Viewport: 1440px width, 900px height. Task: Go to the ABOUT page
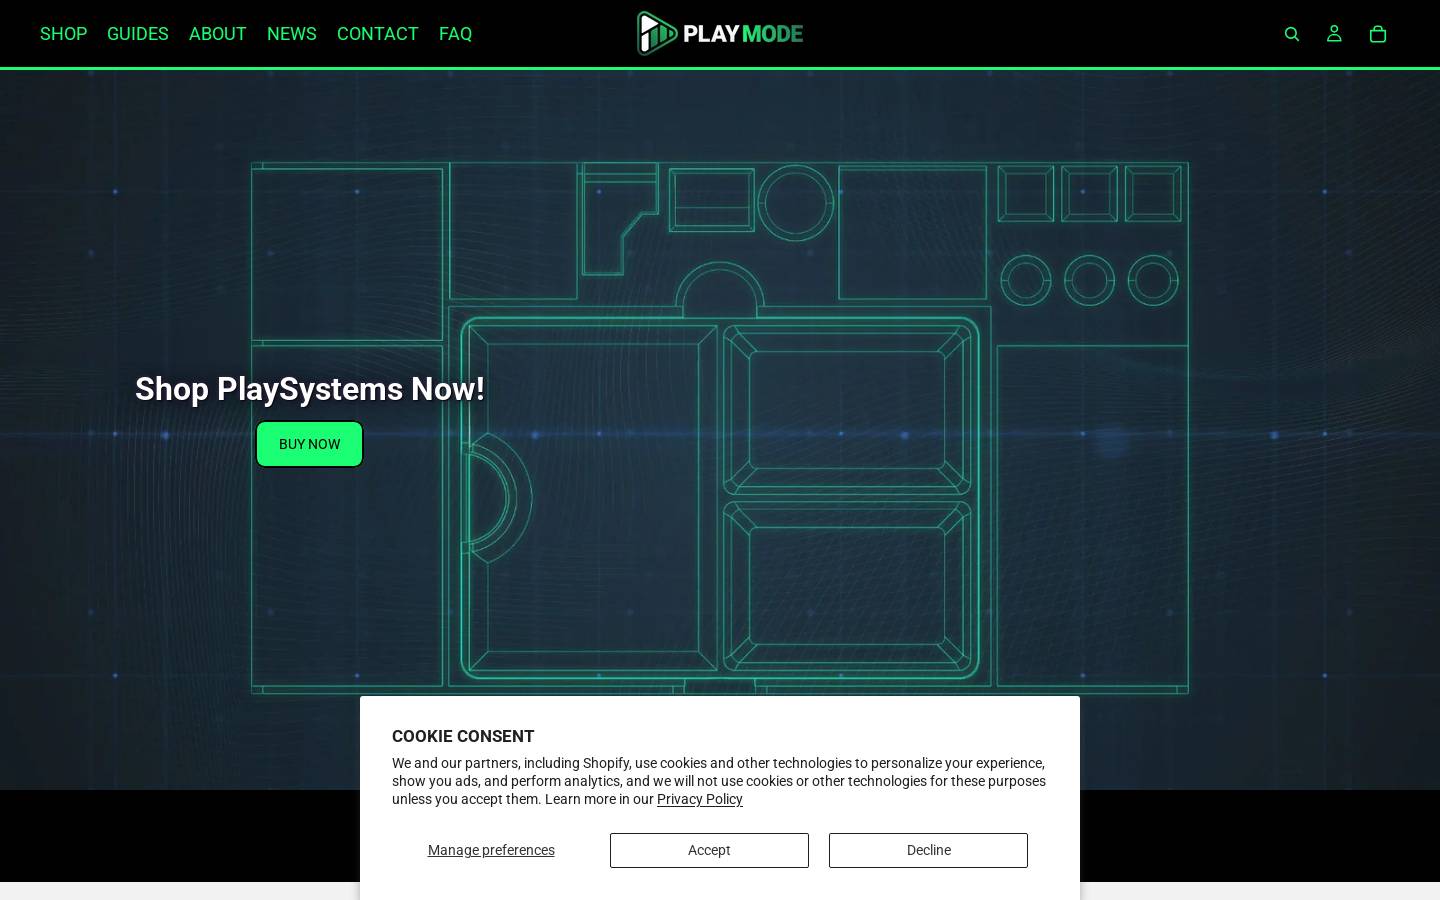(x=217, y=34)
